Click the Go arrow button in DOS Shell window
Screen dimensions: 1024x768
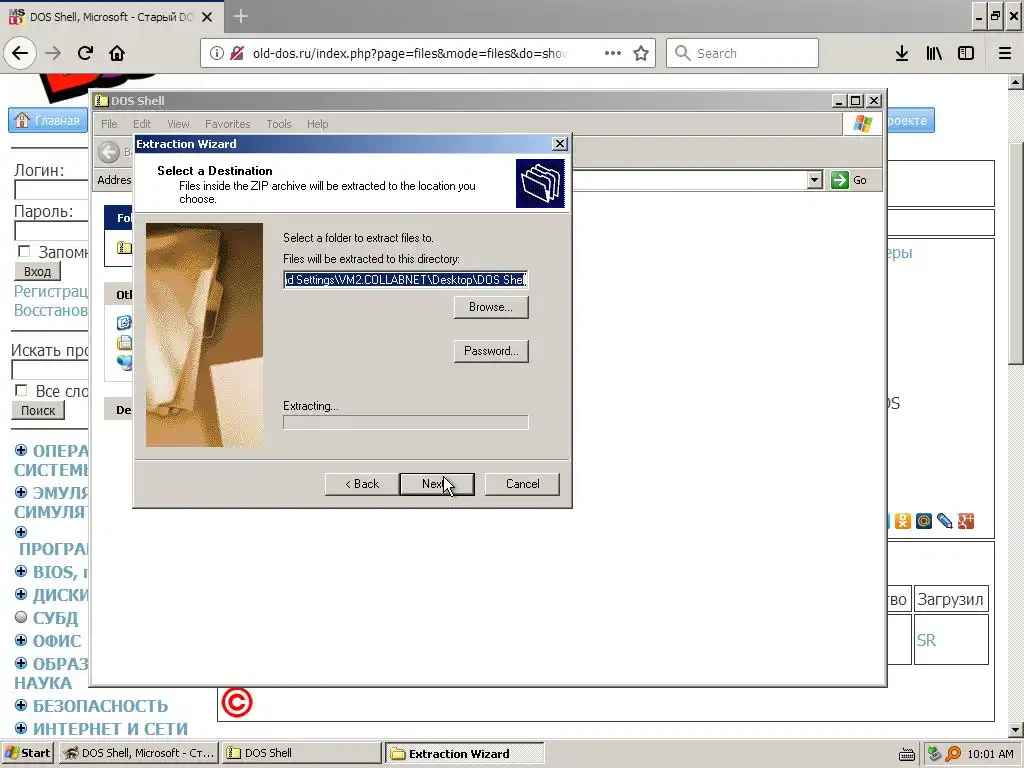pyautogui.click(x=848, y=180)
